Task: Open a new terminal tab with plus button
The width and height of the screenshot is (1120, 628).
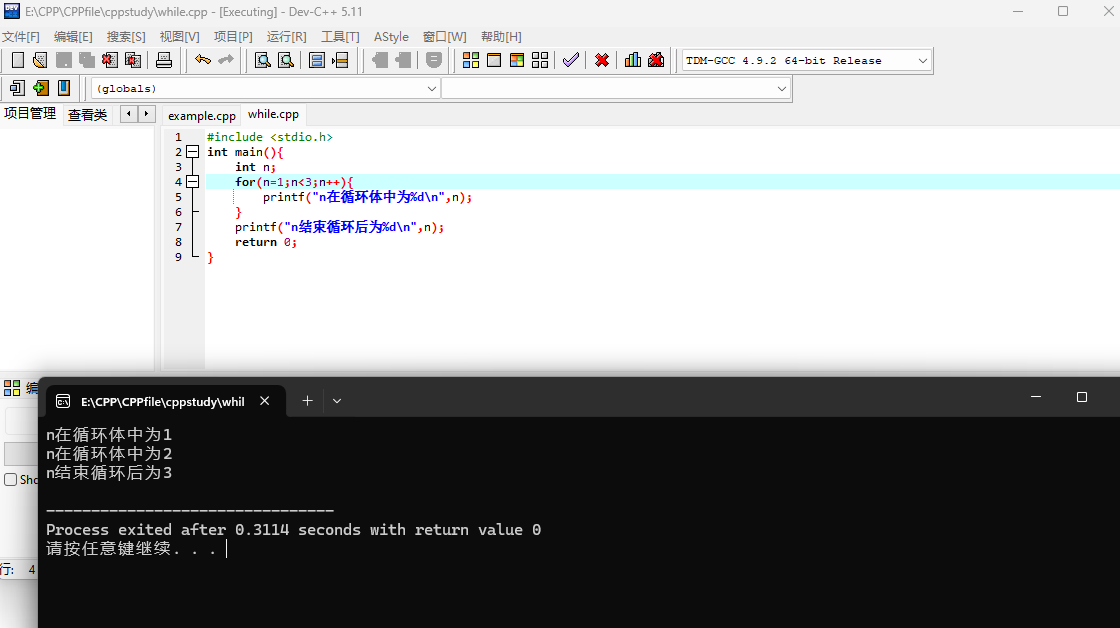Action: tap(307, 401)
